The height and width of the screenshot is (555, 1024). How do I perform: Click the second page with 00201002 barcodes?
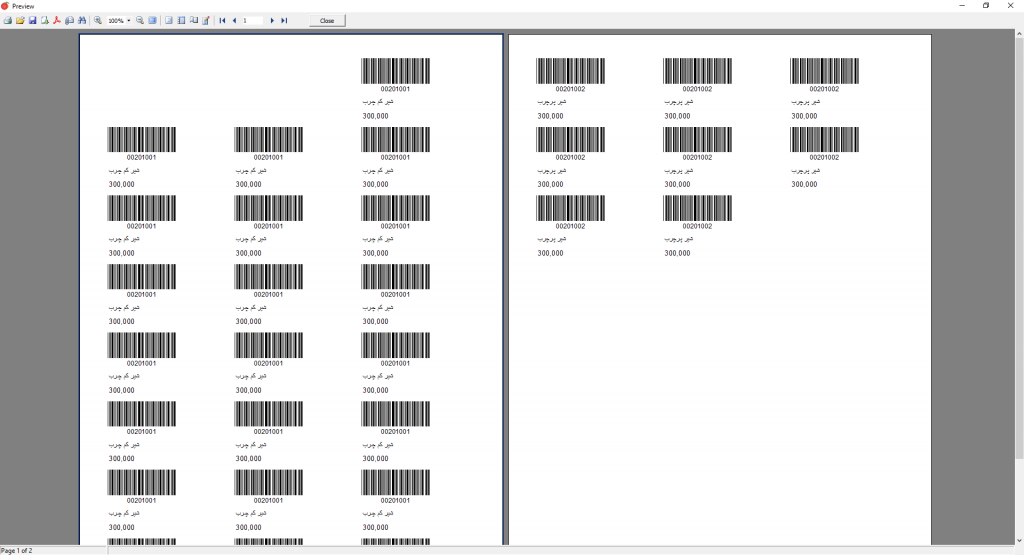(x=719, y=350)
